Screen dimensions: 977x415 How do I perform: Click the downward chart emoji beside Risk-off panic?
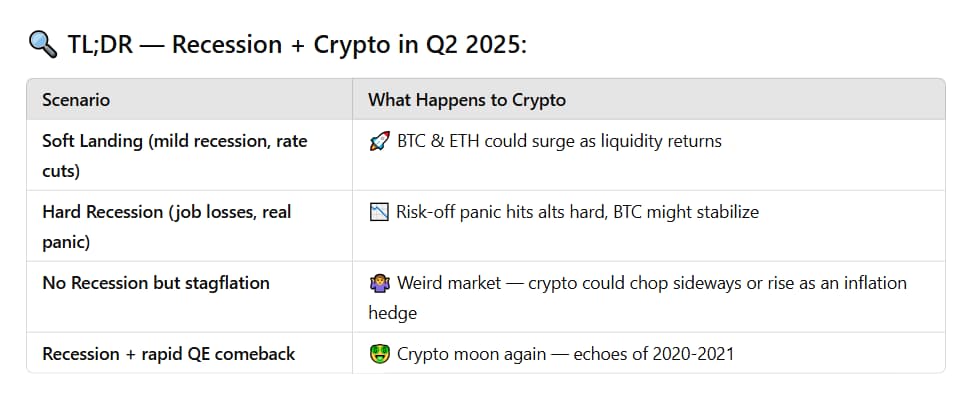[x=379, y=212]
